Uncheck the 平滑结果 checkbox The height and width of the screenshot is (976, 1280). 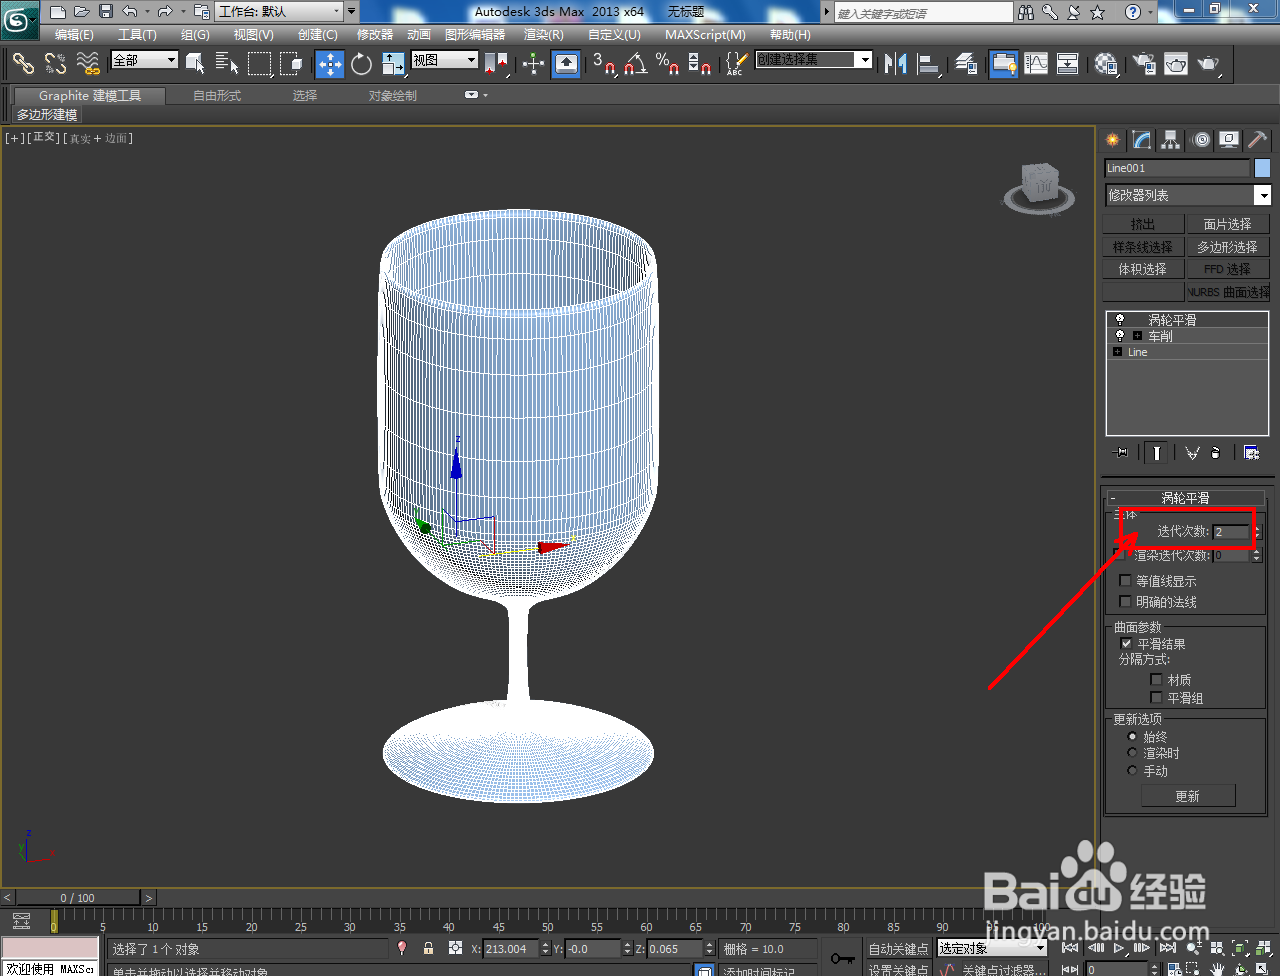click(1126, 644)
